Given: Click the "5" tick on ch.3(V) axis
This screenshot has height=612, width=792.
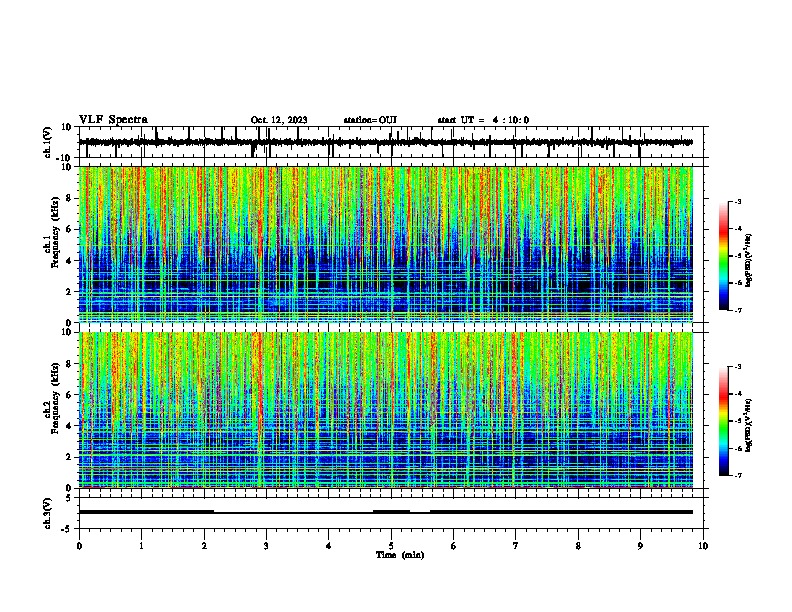Looking at the screenshot, I should click(69, 498).
